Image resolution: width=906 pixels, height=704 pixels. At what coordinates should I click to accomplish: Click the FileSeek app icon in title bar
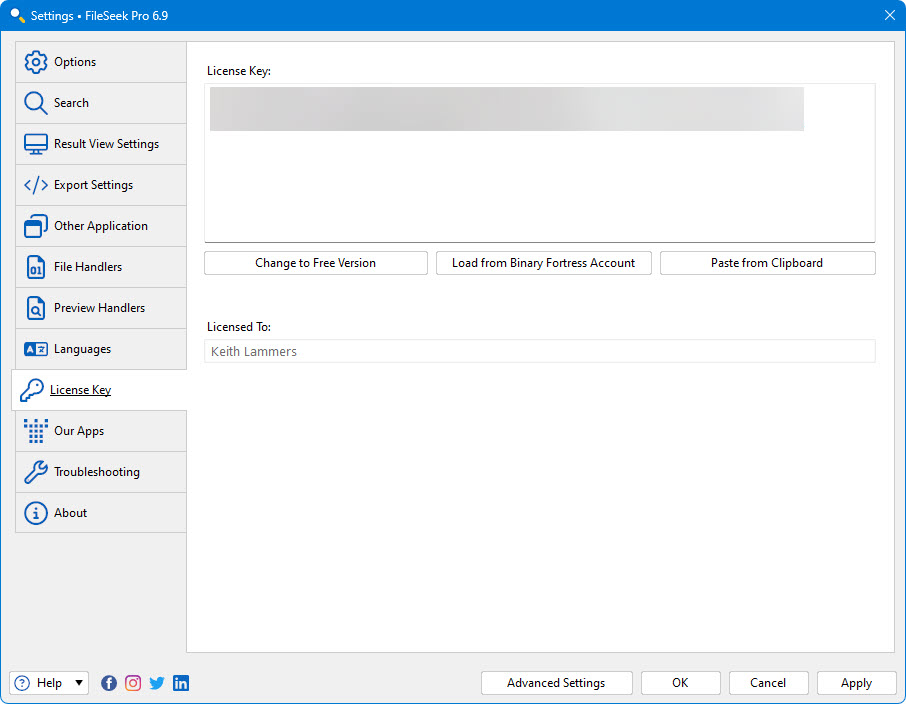(17, 16)
